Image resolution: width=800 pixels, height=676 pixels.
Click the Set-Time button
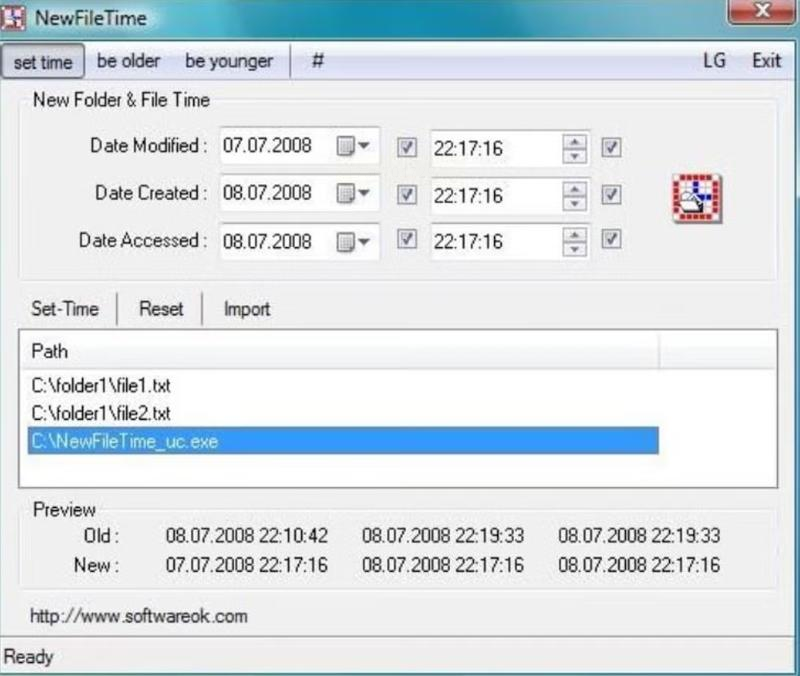tap(65, 309)
